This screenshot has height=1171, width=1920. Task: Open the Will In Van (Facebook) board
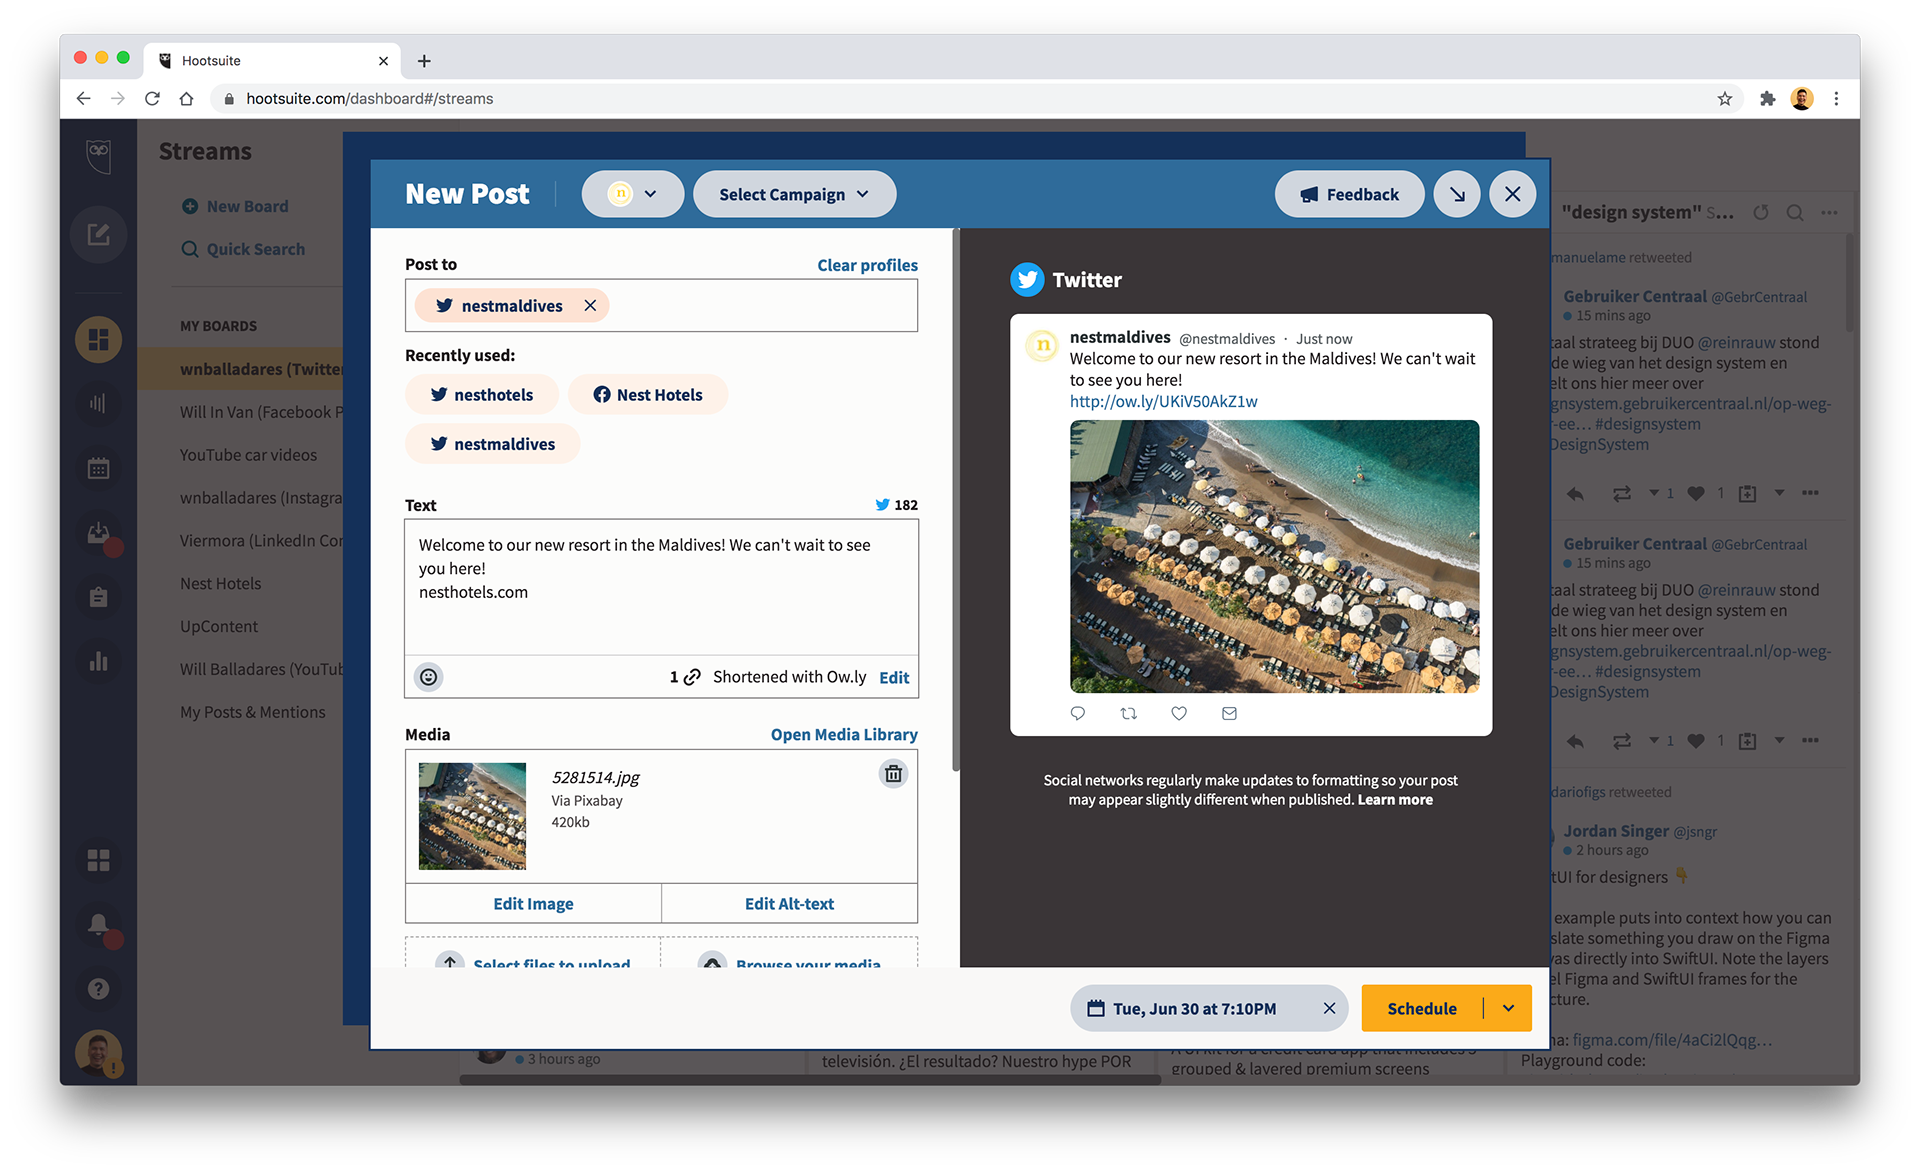(261, 412)
